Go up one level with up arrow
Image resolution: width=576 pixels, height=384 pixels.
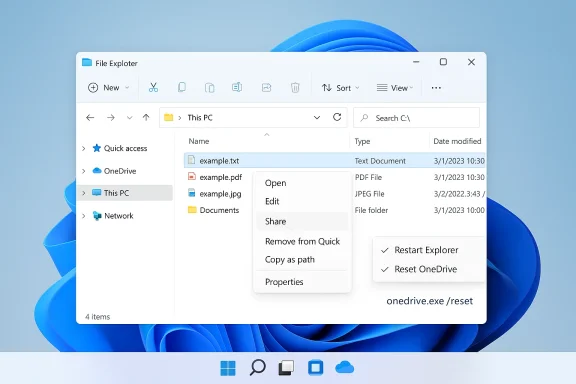(146, 118)
